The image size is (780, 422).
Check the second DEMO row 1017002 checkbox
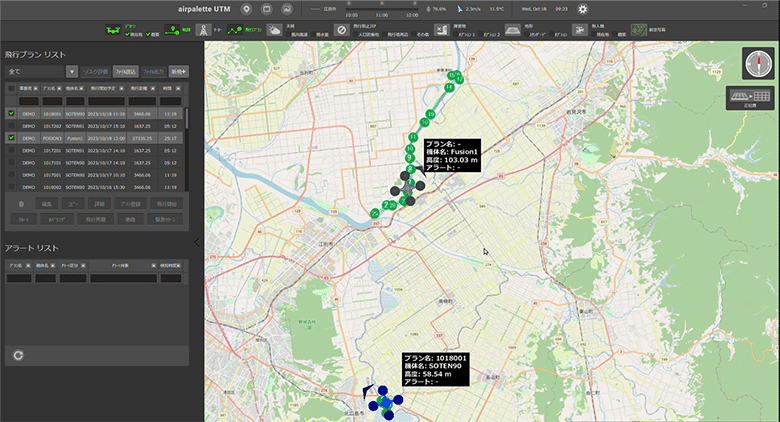(11, 126)
